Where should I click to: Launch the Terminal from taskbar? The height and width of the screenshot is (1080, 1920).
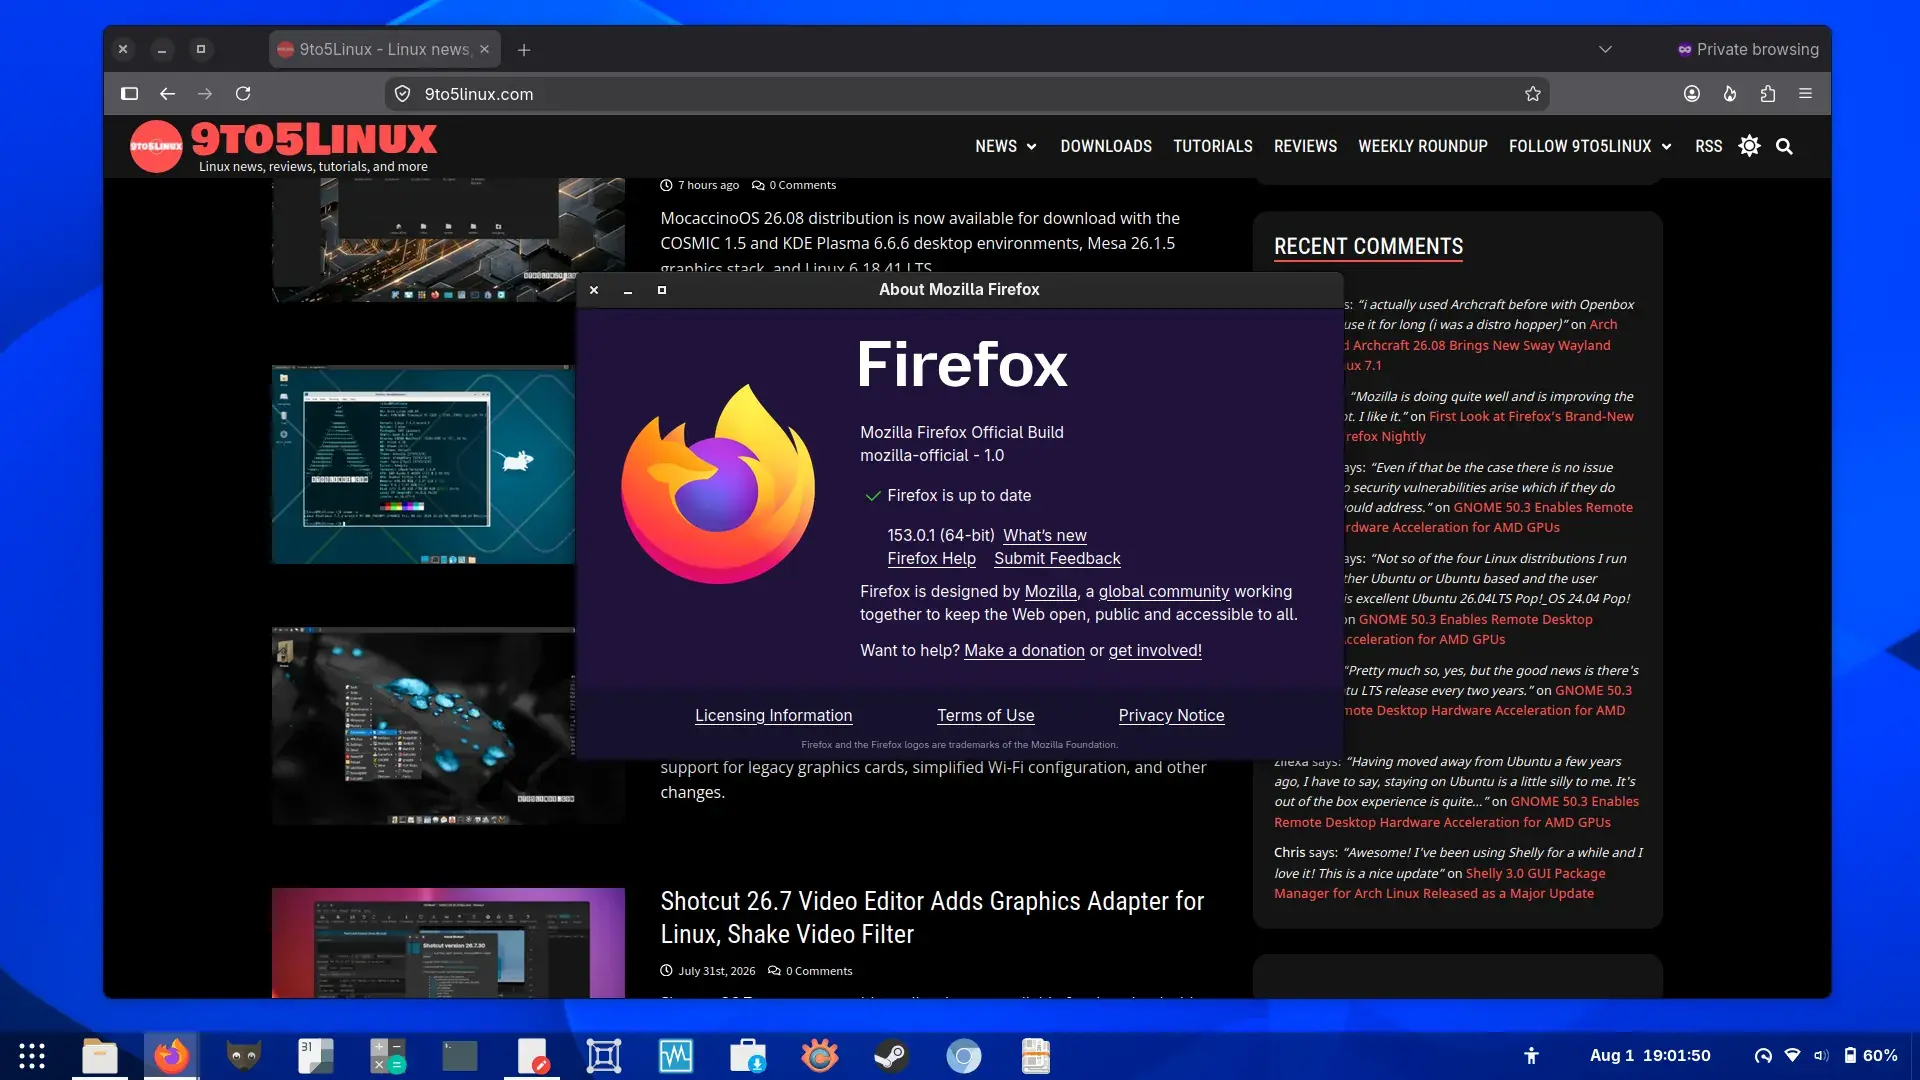click(460, 1056)
